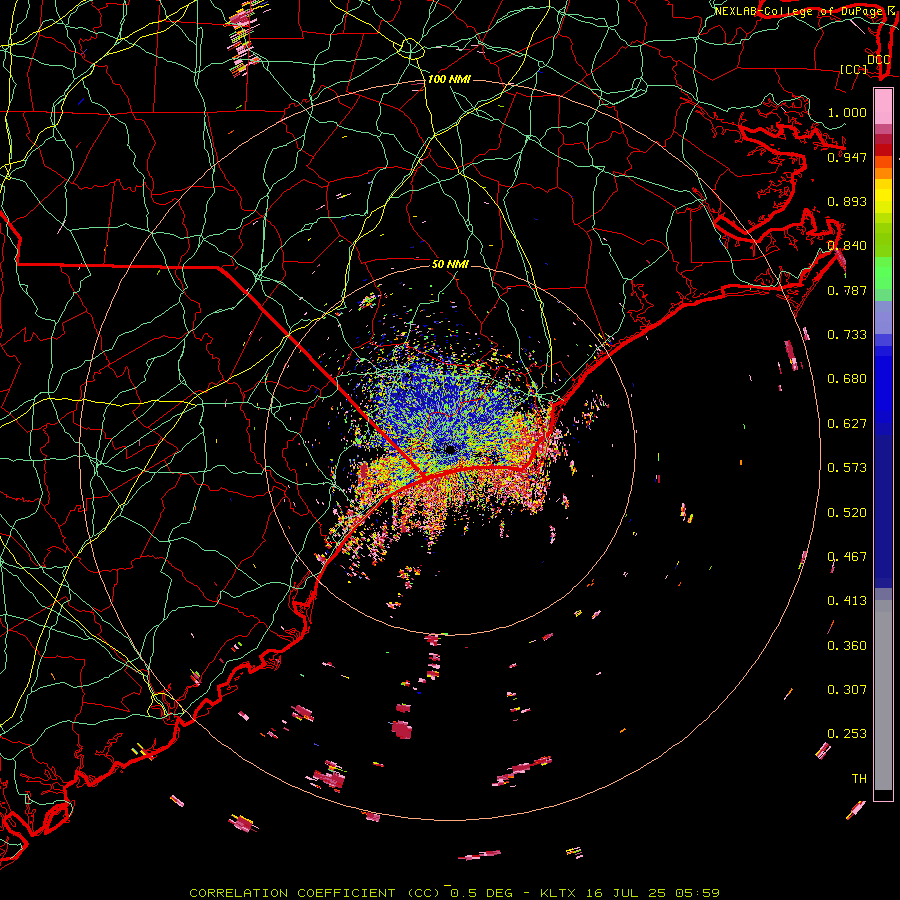Click the 0.840 scale value
Screen dimensions: 900x900
[x=847, y=246]
